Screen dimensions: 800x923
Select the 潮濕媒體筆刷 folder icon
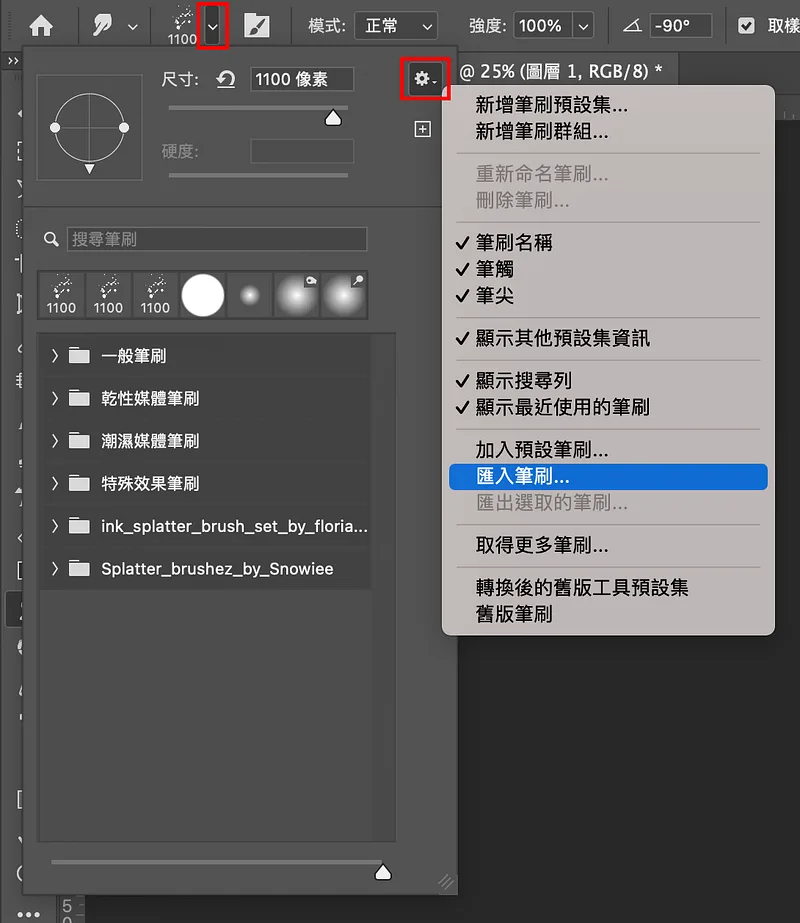pyautogui.click(x=79, y=441)
